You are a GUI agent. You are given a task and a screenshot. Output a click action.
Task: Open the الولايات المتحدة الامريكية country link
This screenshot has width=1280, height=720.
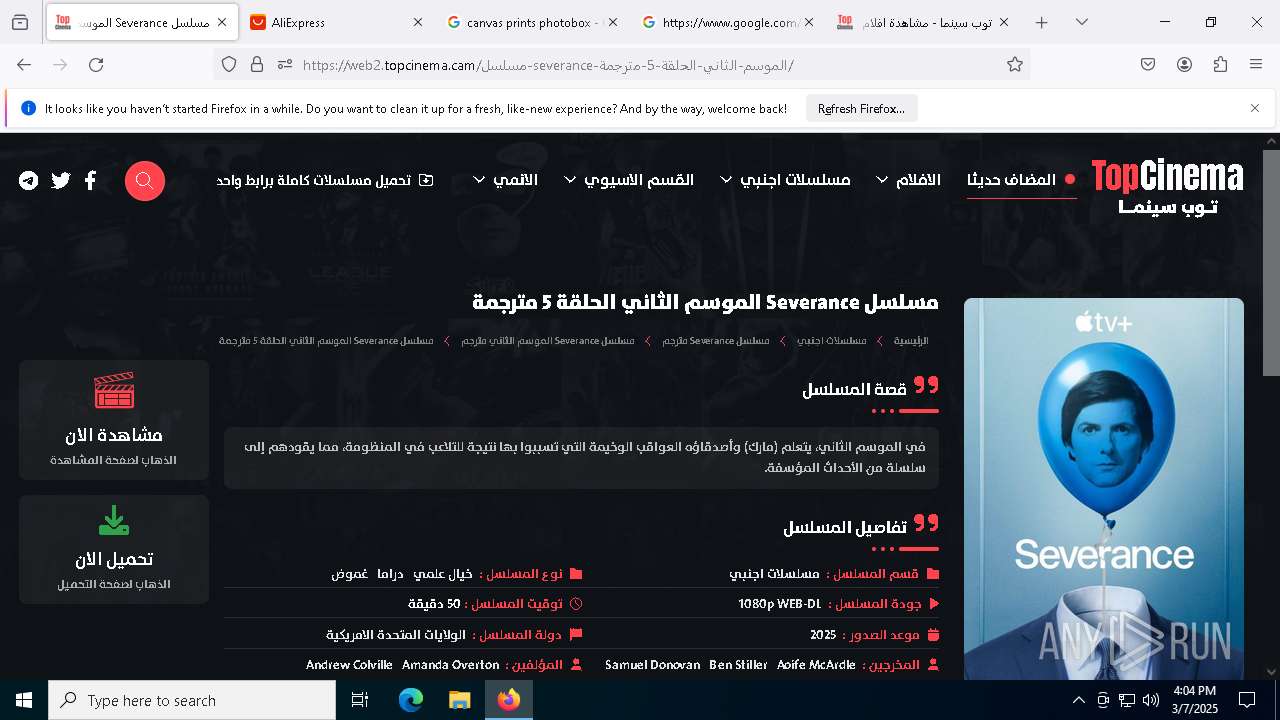(x=396, y=635)
